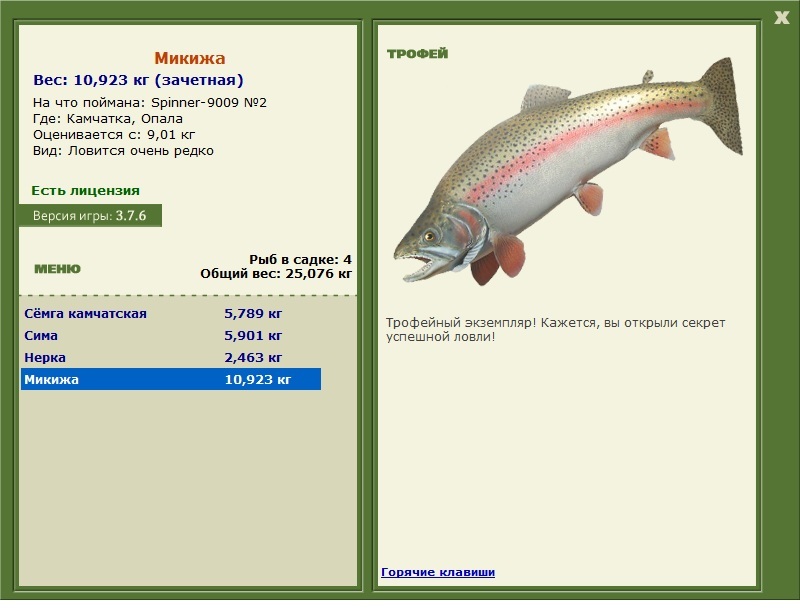This screenshot has height=614, width=800.
Task: Click the Оценивается с: 9,01 кг line
Action: click(x=114, y=135)
